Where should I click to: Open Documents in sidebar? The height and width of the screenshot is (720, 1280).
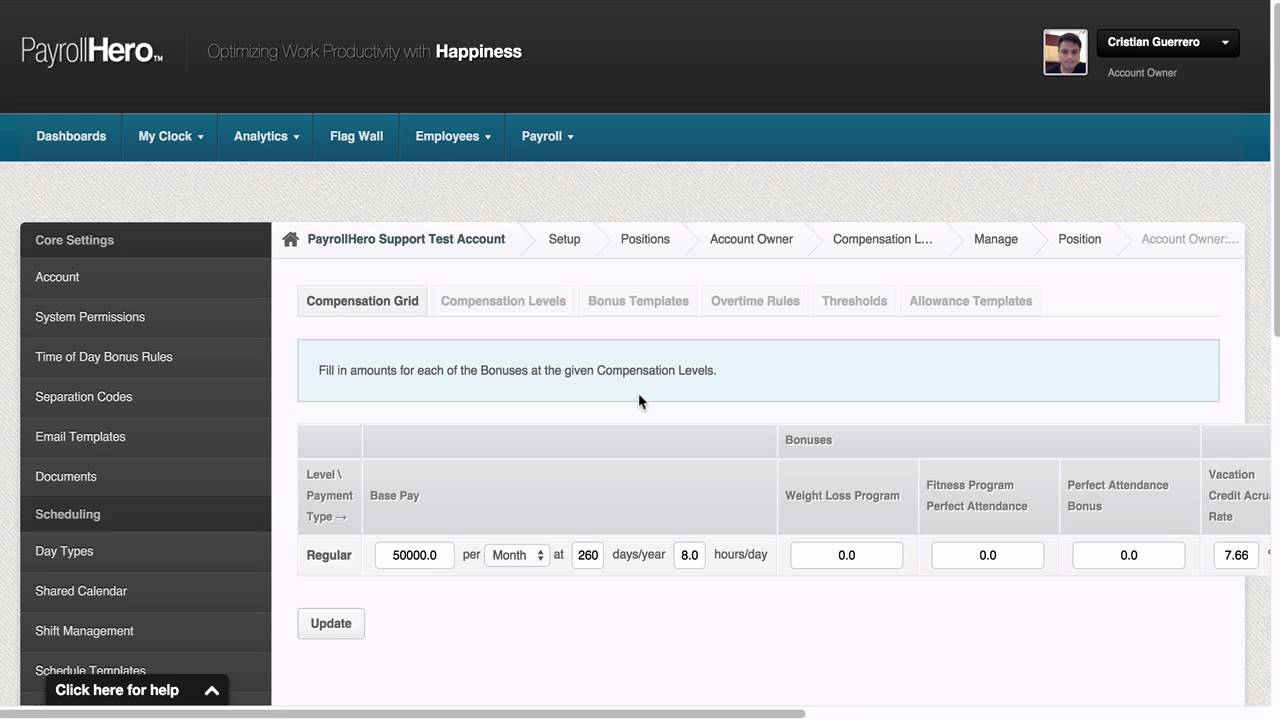pos(145,477)
